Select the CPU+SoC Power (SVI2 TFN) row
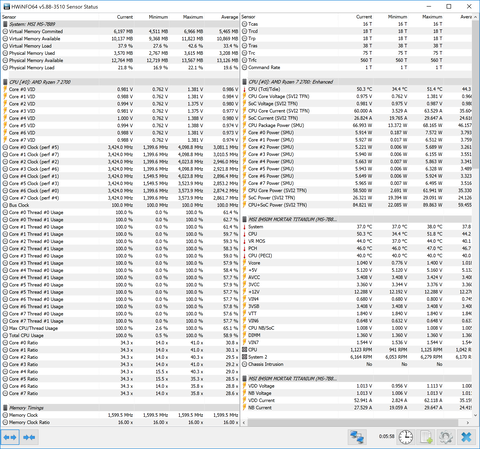 [x=356, y=205]
